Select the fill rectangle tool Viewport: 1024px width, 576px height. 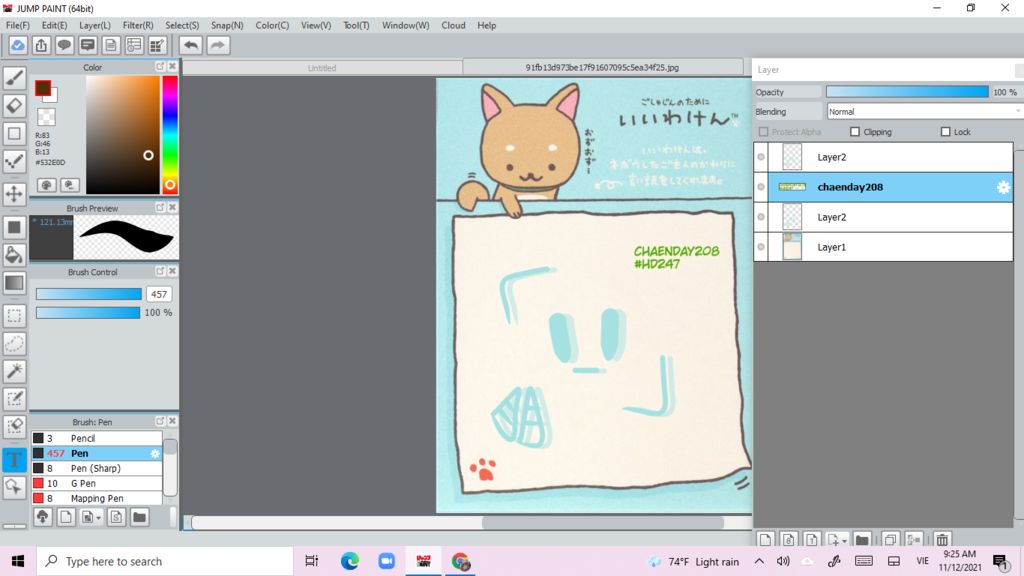point(14,227)
